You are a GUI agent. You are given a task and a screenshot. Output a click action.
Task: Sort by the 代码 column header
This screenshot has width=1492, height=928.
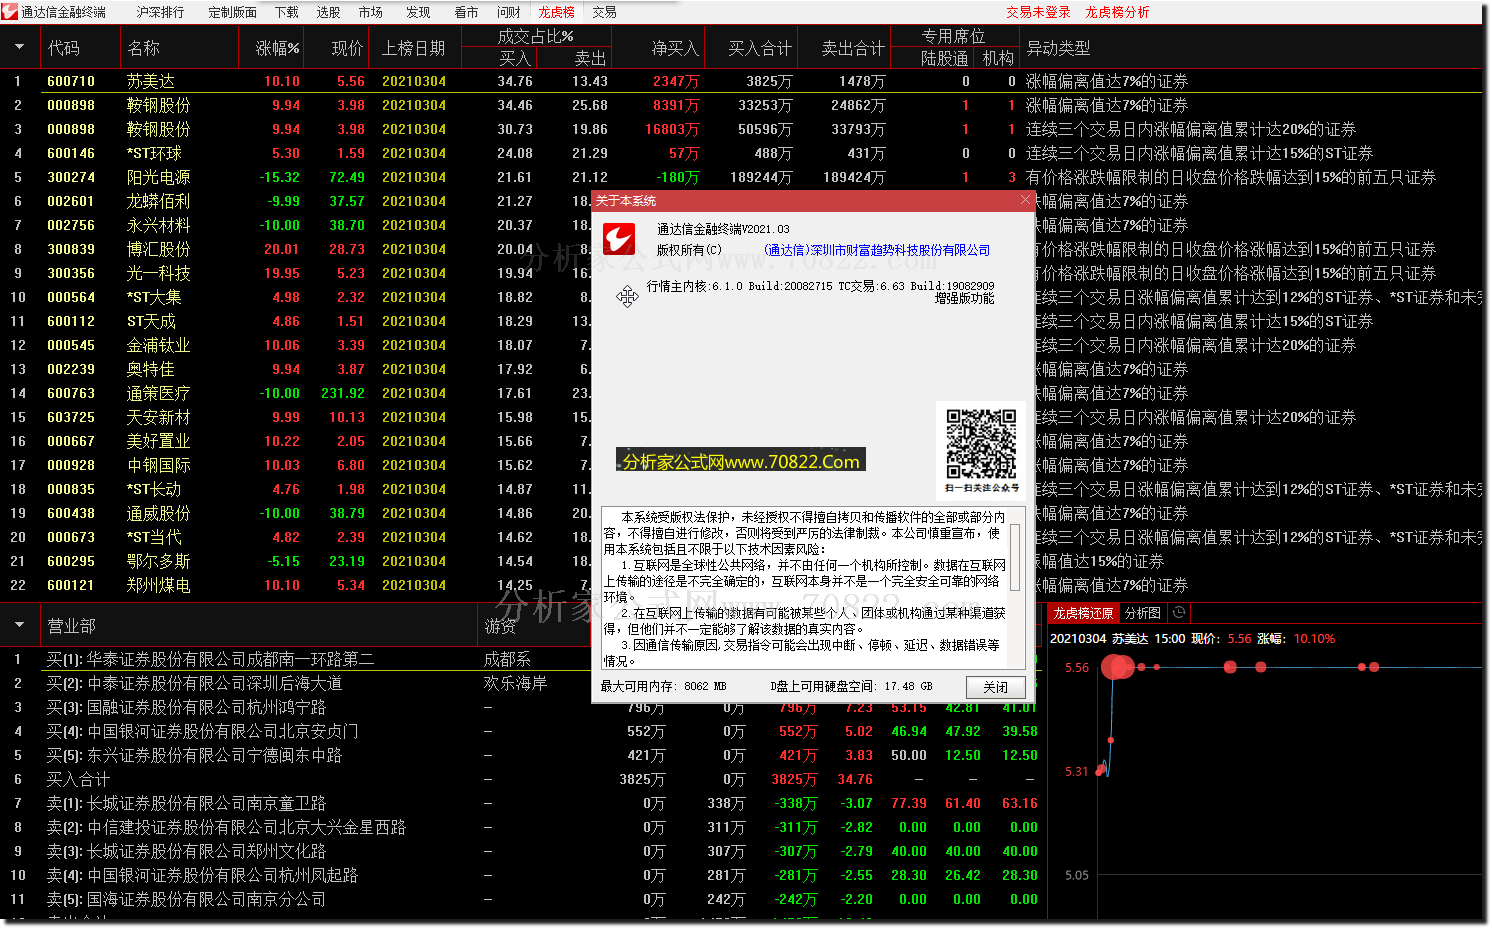(64, 48)
